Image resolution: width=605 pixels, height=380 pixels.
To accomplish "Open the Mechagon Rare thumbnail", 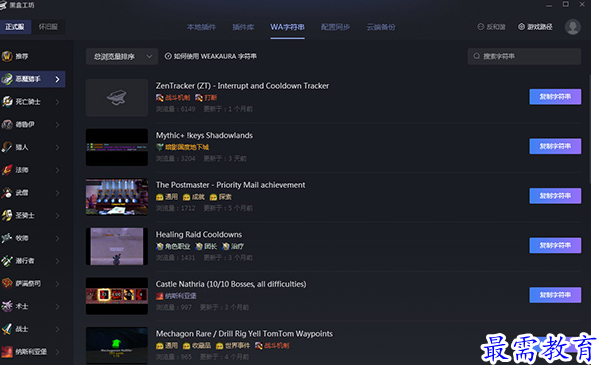I will coord(117,346).
